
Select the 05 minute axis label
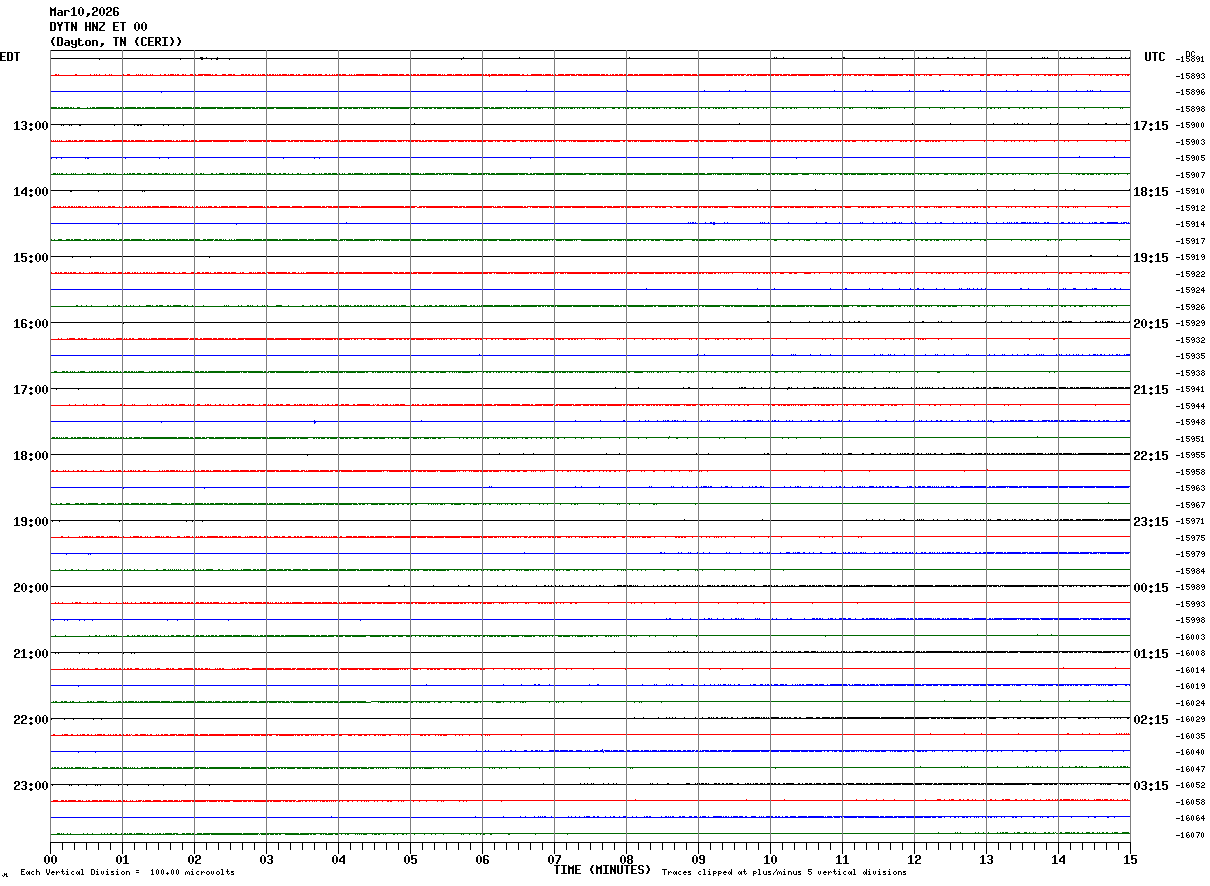(x=411, y=859)
